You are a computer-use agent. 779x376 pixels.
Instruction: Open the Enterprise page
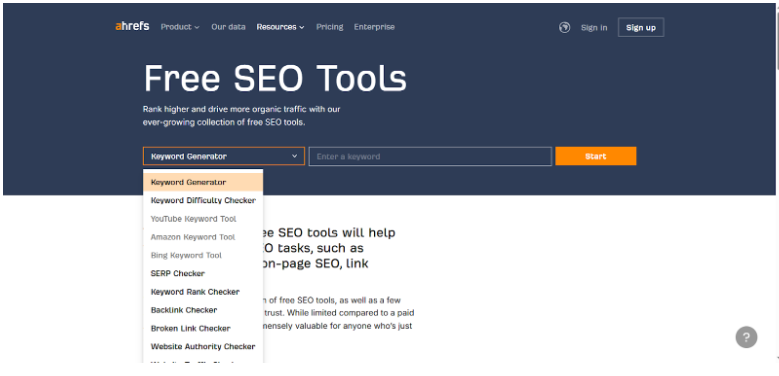coord(374,27)
